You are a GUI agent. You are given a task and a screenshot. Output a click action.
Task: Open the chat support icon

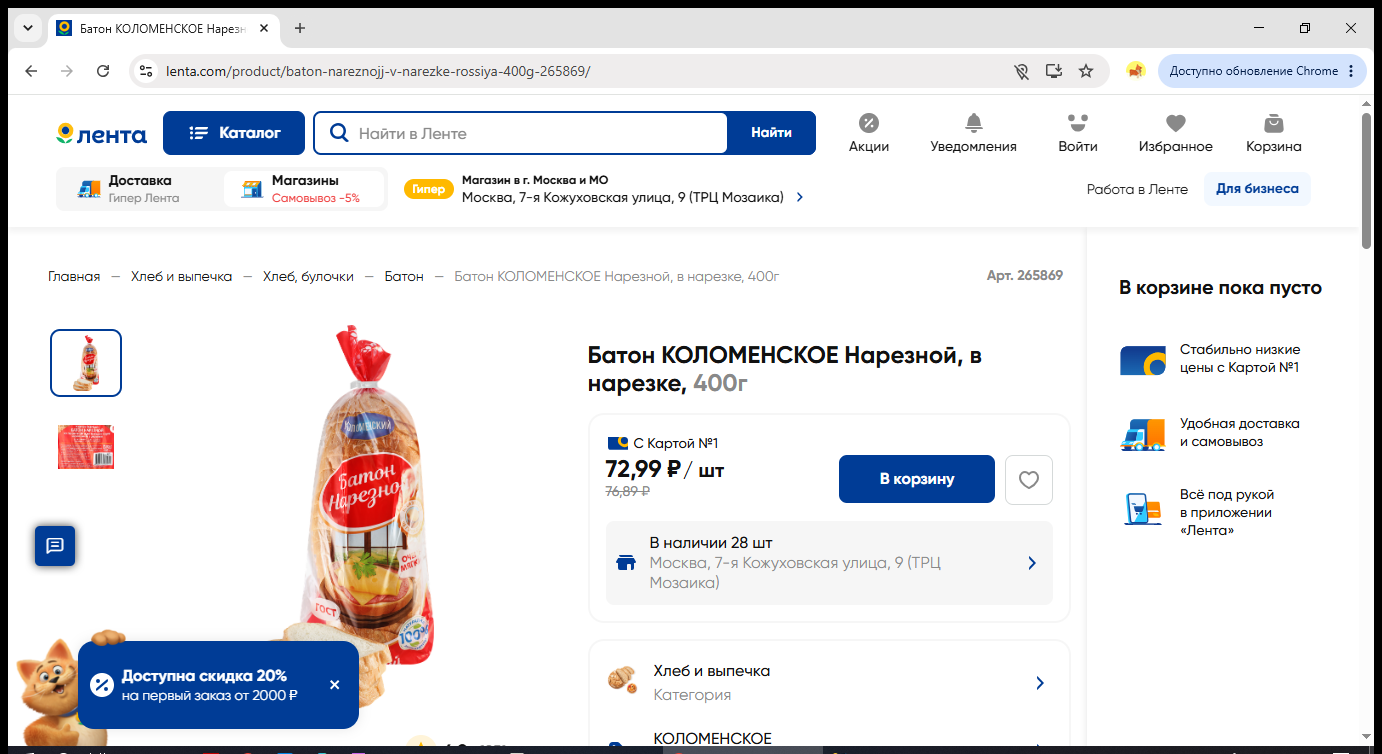coord(55,545)
